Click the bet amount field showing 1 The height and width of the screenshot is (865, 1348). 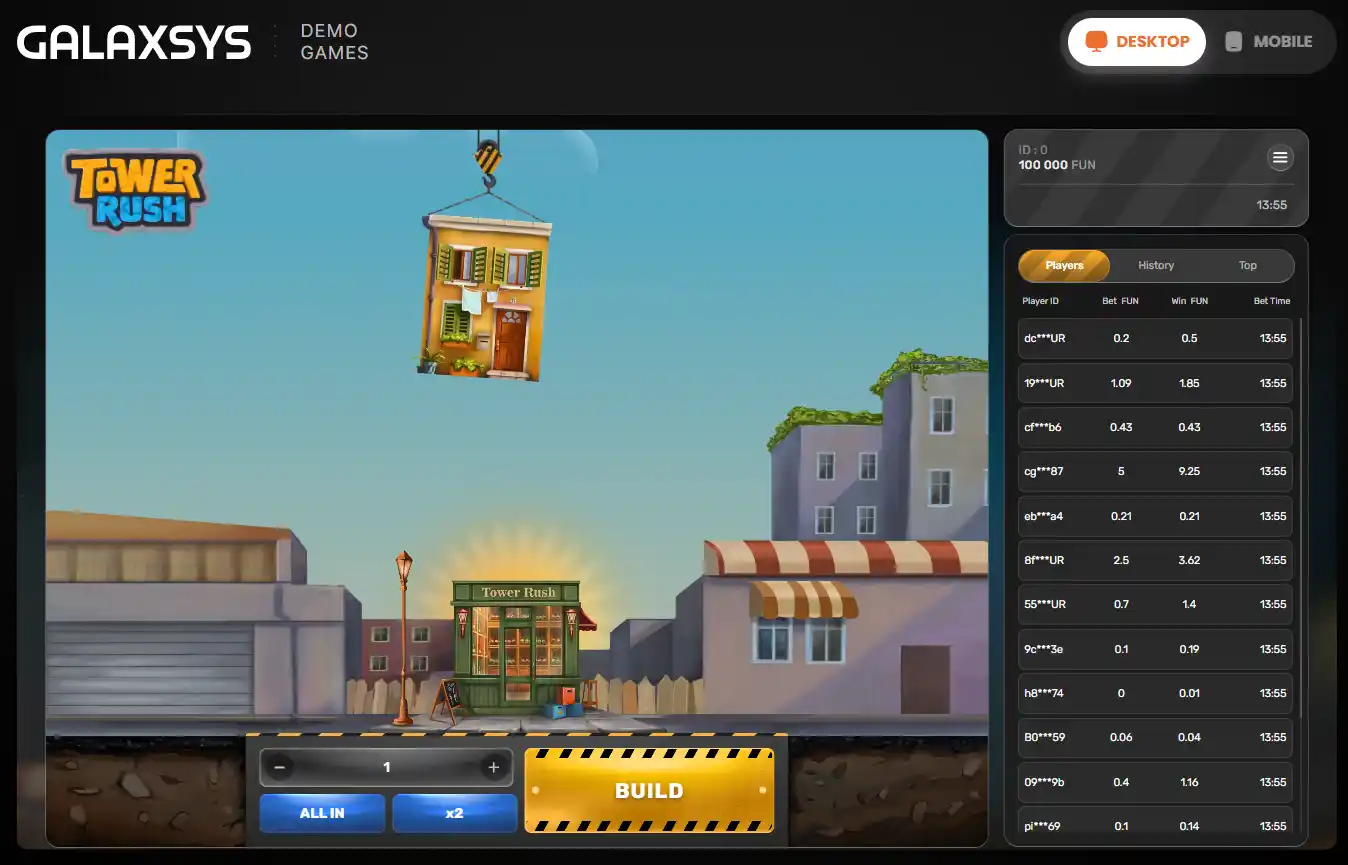tap(386, 767)
